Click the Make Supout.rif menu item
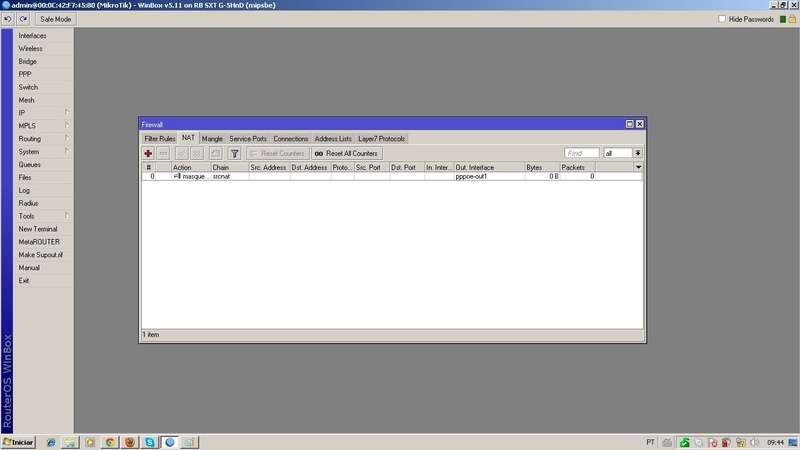The height and width of the screenshot is (450, 800). [x=43, y=255]
